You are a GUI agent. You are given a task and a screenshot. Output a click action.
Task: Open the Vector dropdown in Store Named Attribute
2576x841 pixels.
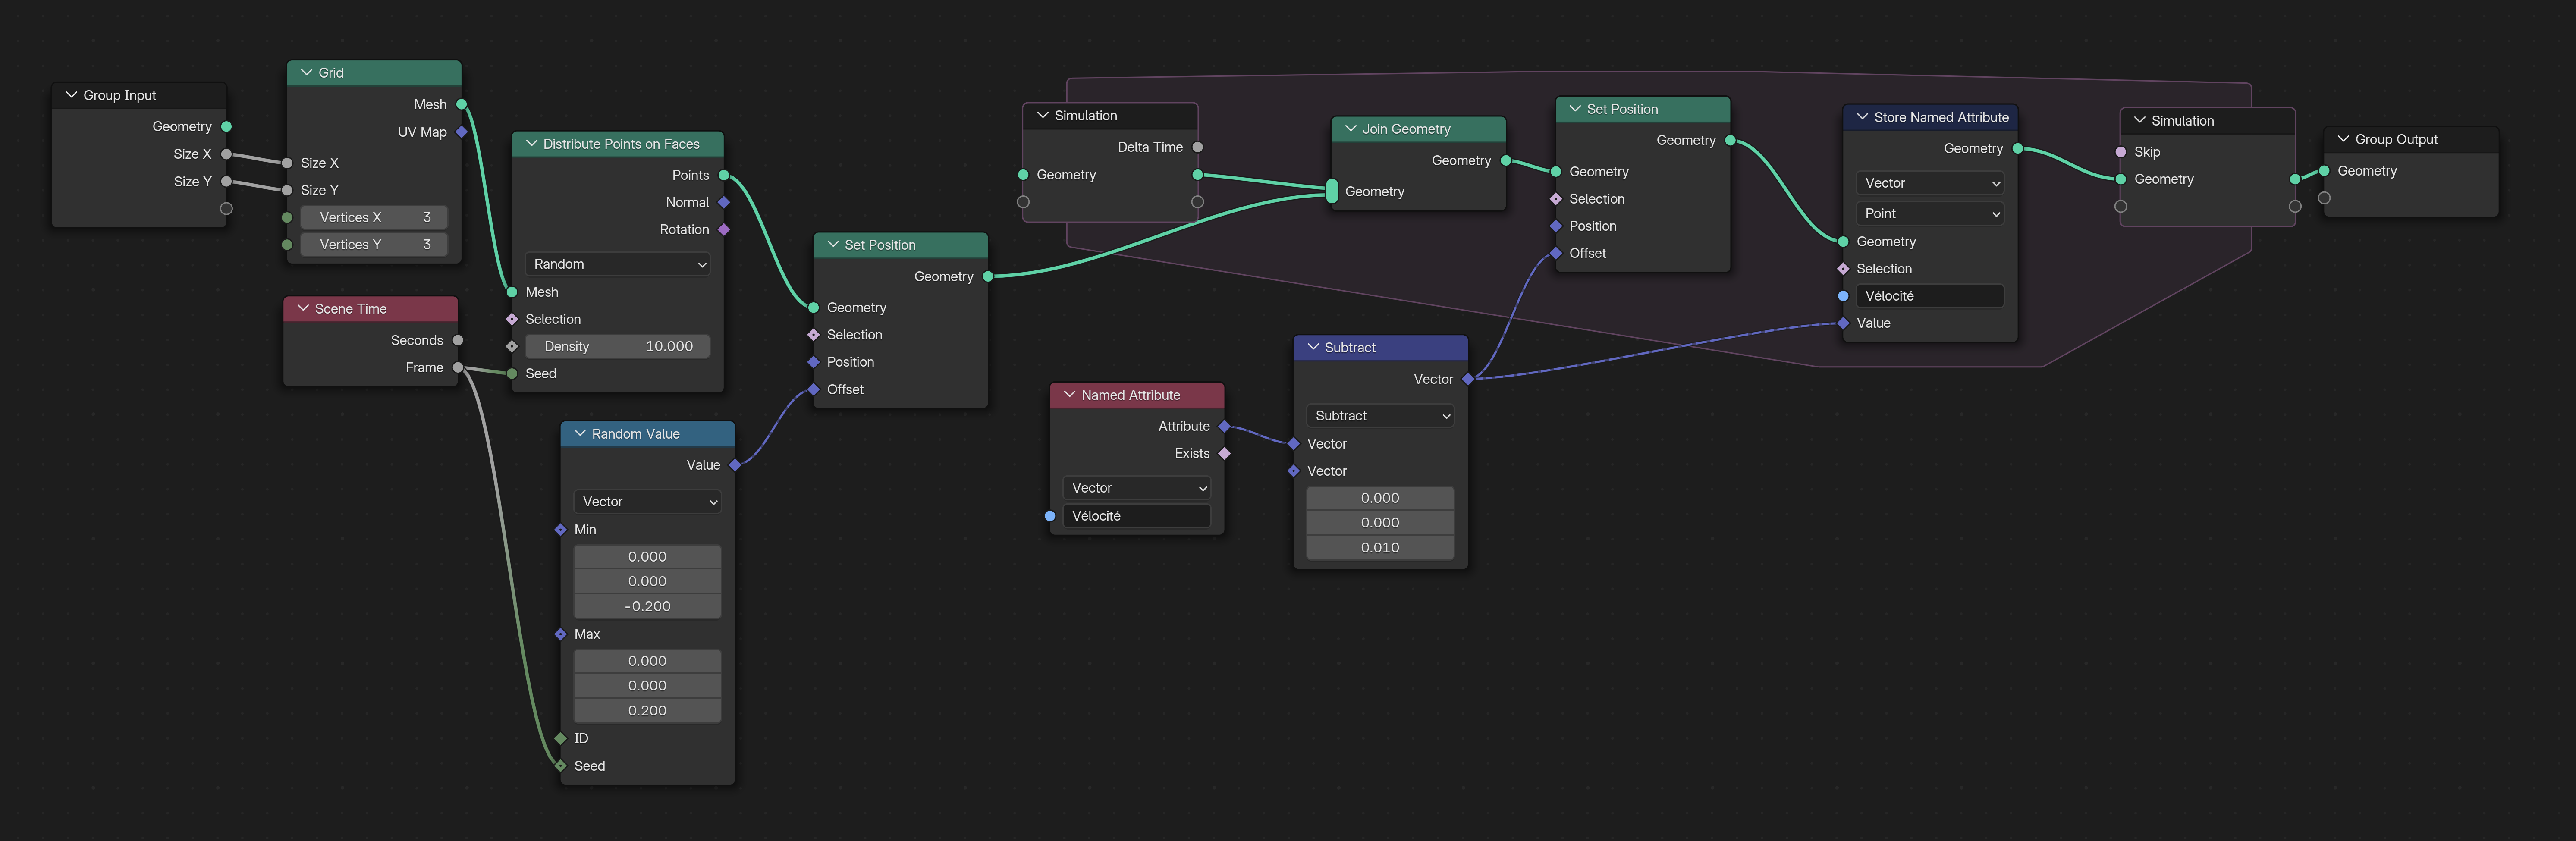pos(1930,183)
